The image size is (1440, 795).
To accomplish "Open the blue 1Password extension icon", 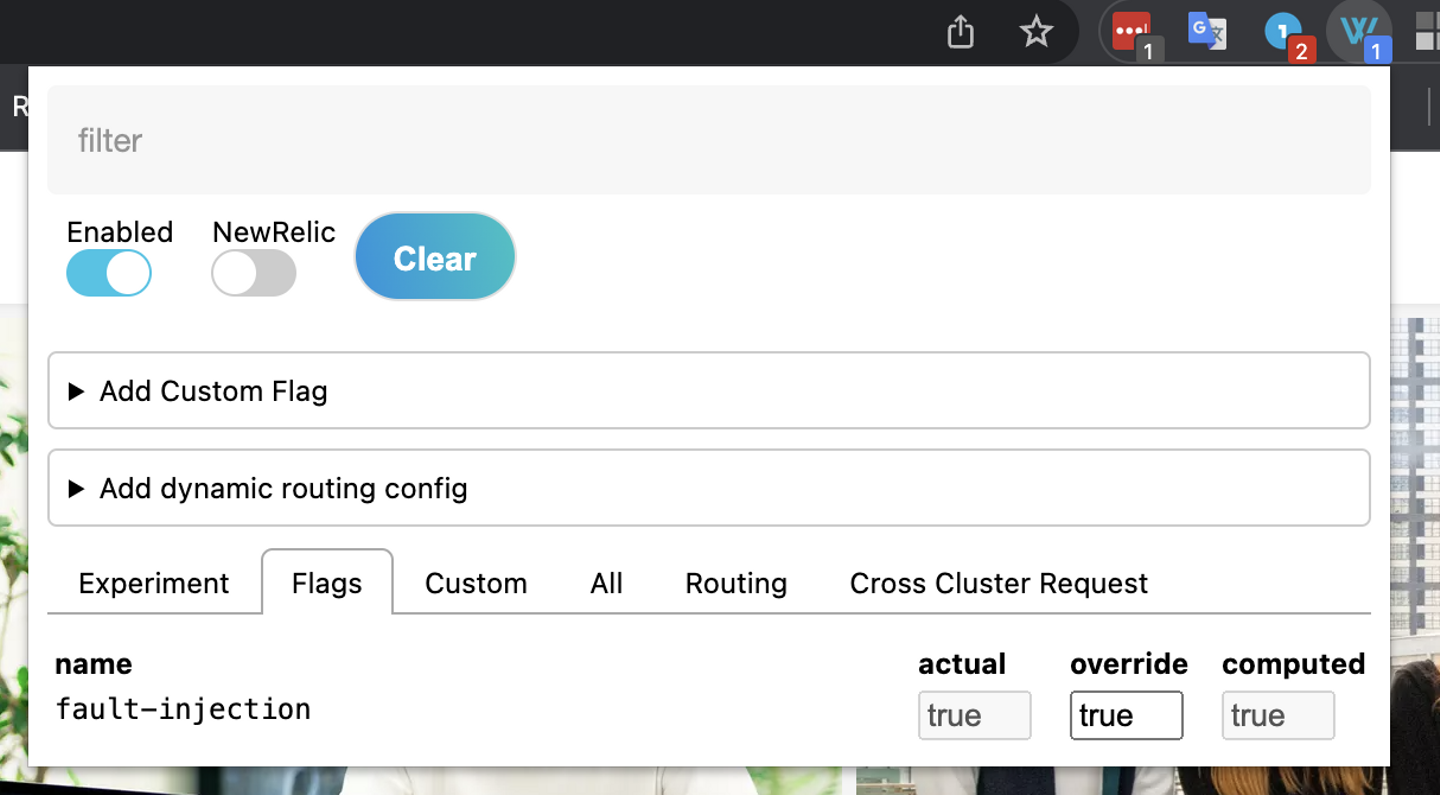I will pos(1283,32).
